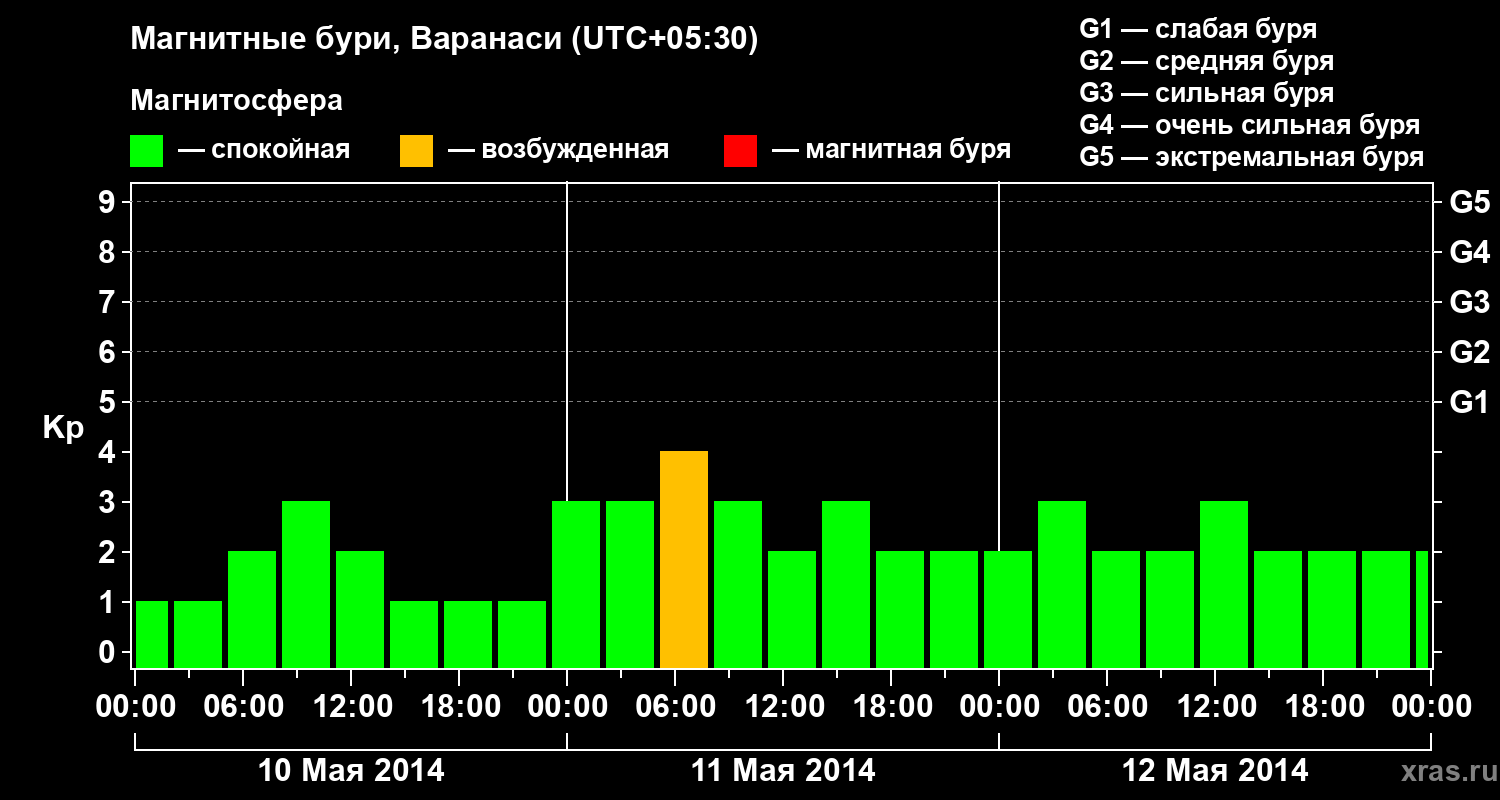Click the 'G2 — средняя буря' legend line
The width and height of the screenshot is (1500, 800).
tap(1206, 61)
